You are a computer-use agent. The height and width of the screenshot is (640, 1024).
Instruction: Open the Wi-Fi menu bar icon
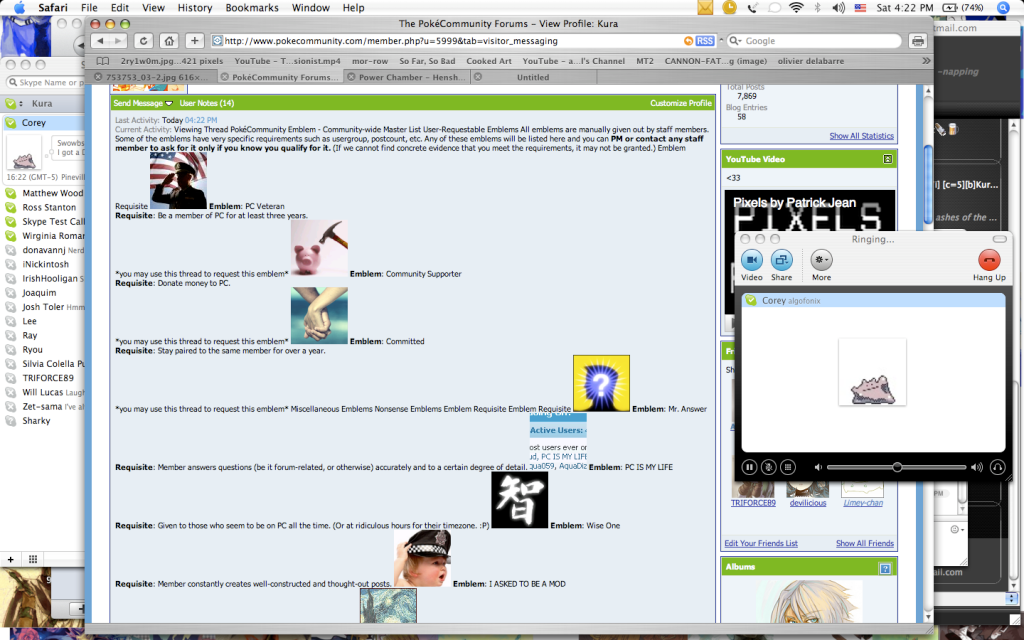[x=796, y=8]
